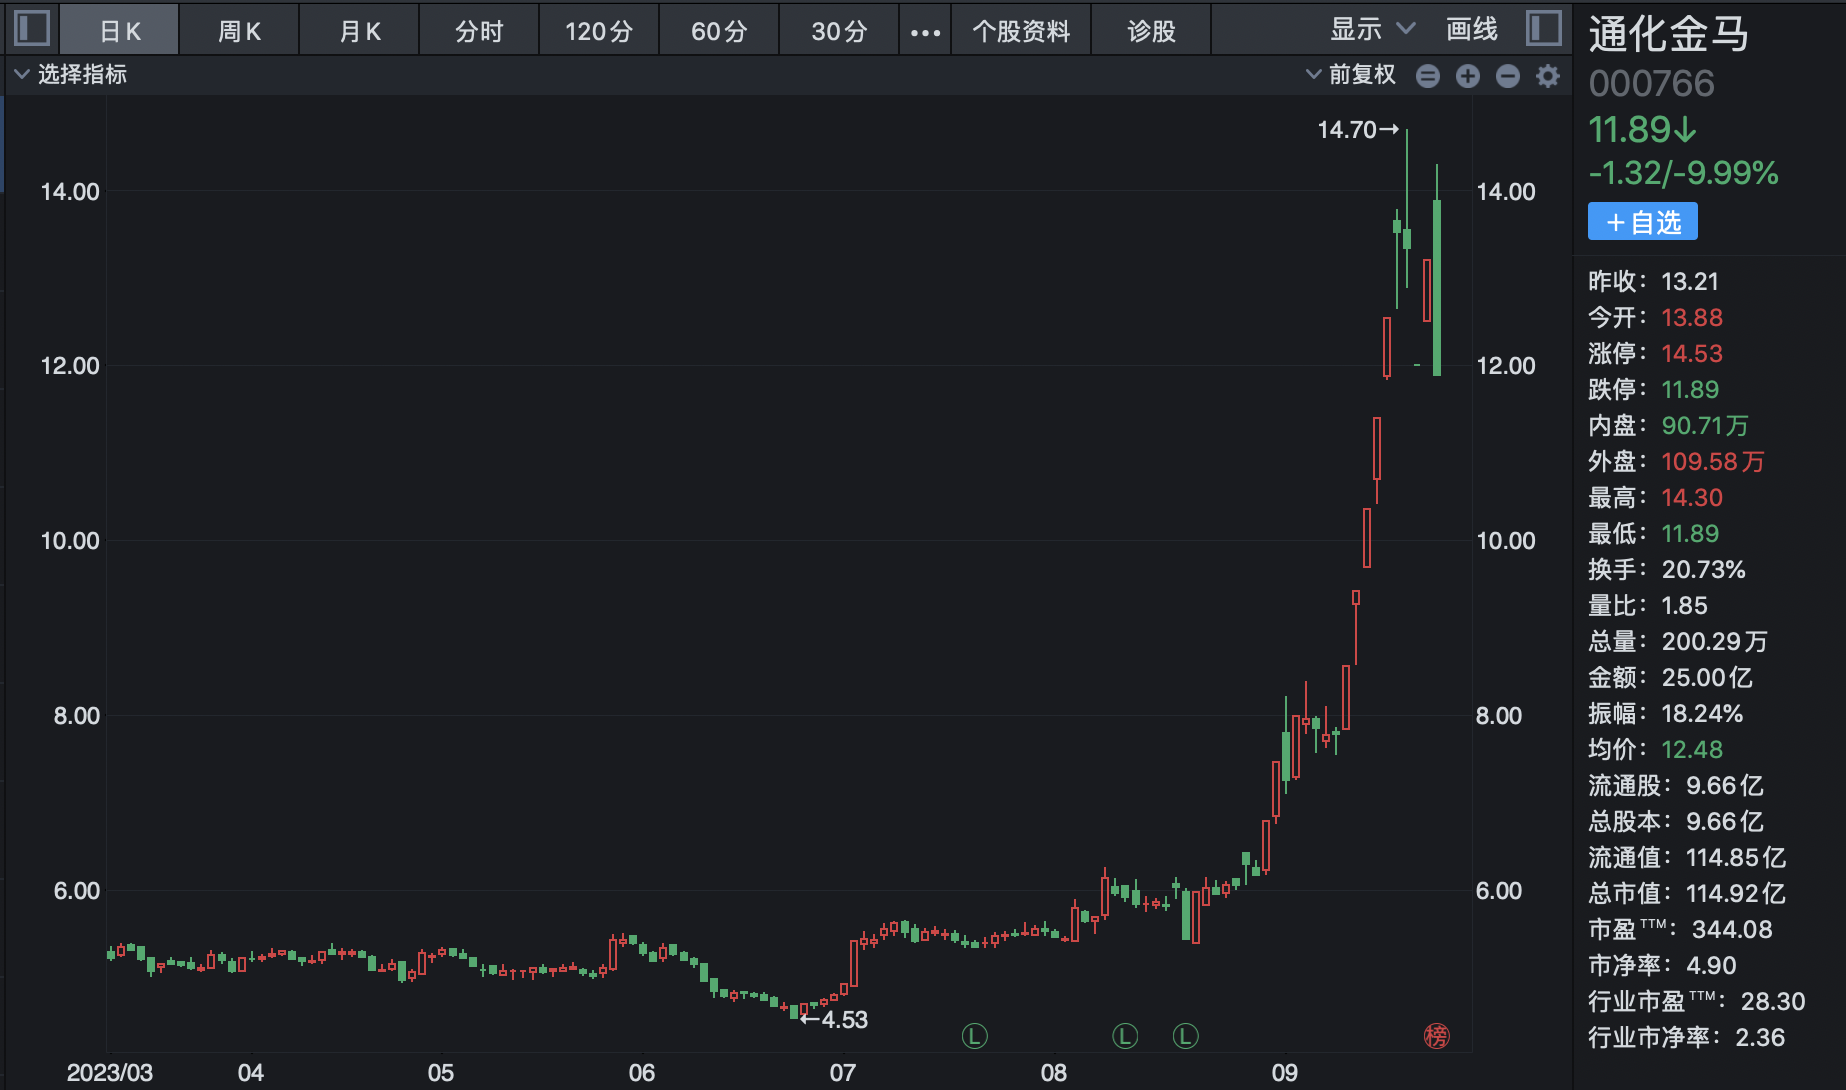1846x1090 pixels.
Task: Click the 量比 value 1.85
Action: coord(1685,606)
